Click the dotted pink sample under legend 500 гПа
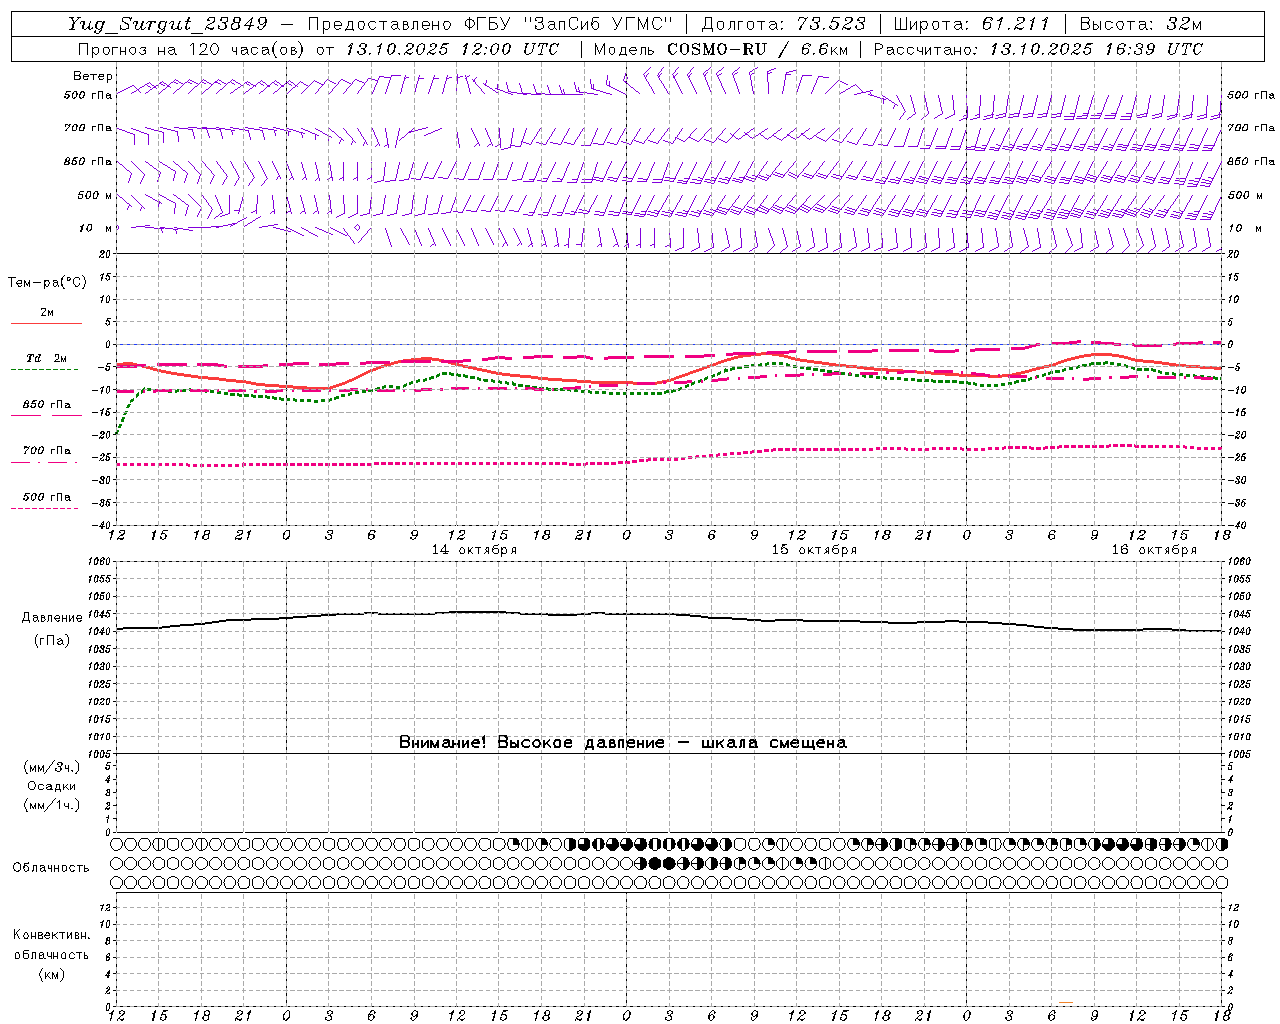The image size is (1280, 1024). [44, 508]
